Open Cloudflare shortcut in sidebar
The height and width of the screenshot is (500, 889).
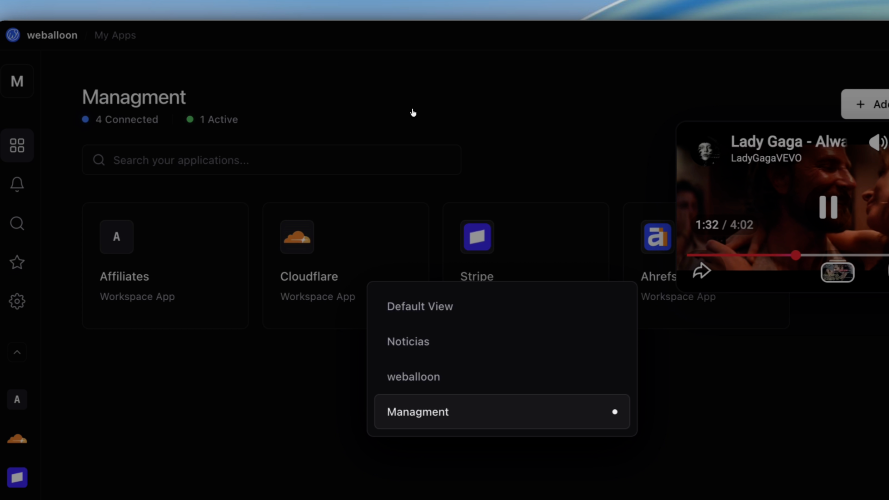coord(17,439)
